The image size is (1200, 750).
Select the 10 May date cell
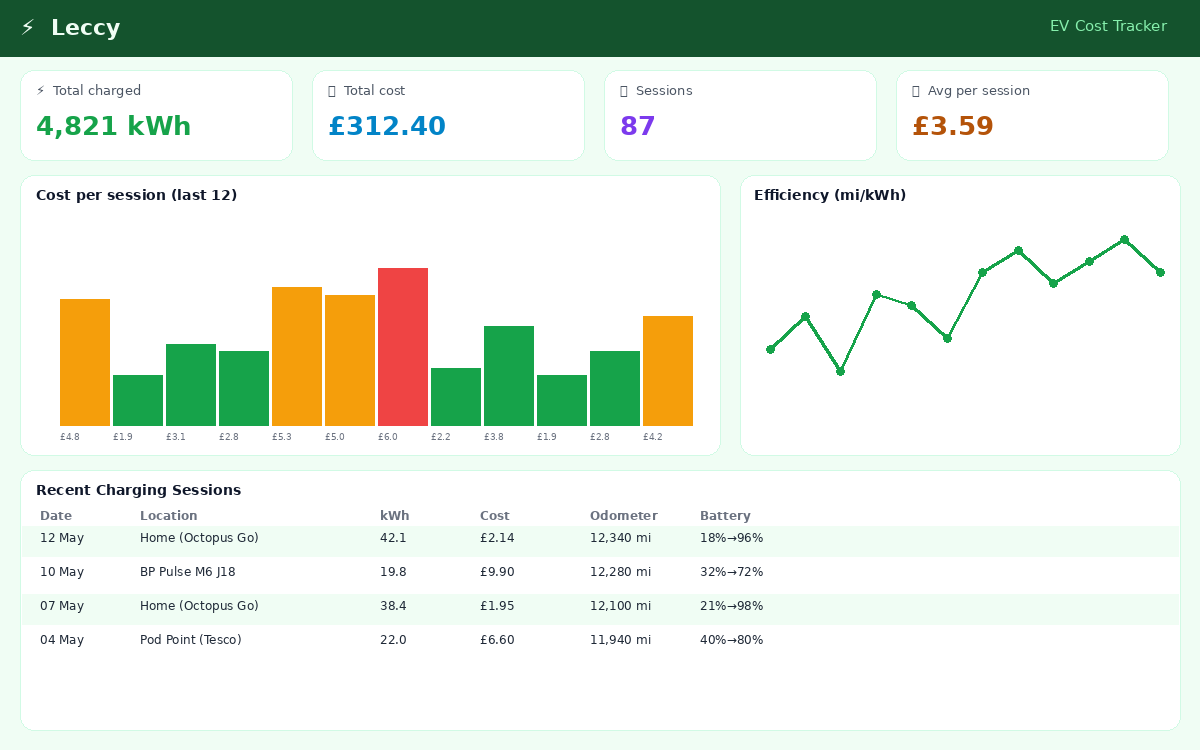(x=62, y=572)
